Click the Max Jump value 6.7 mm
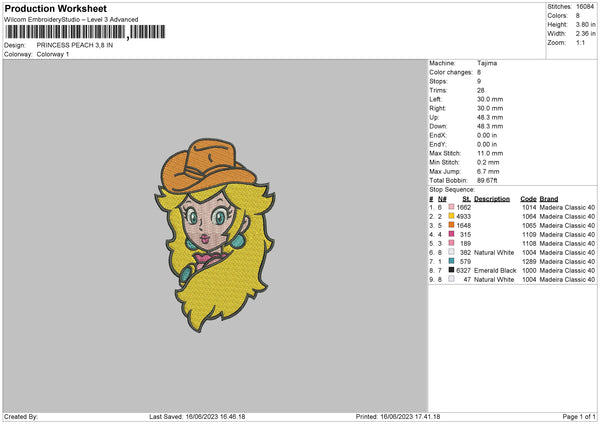The image size is (600, 424). pyautogui.click(x=488, y=171)
